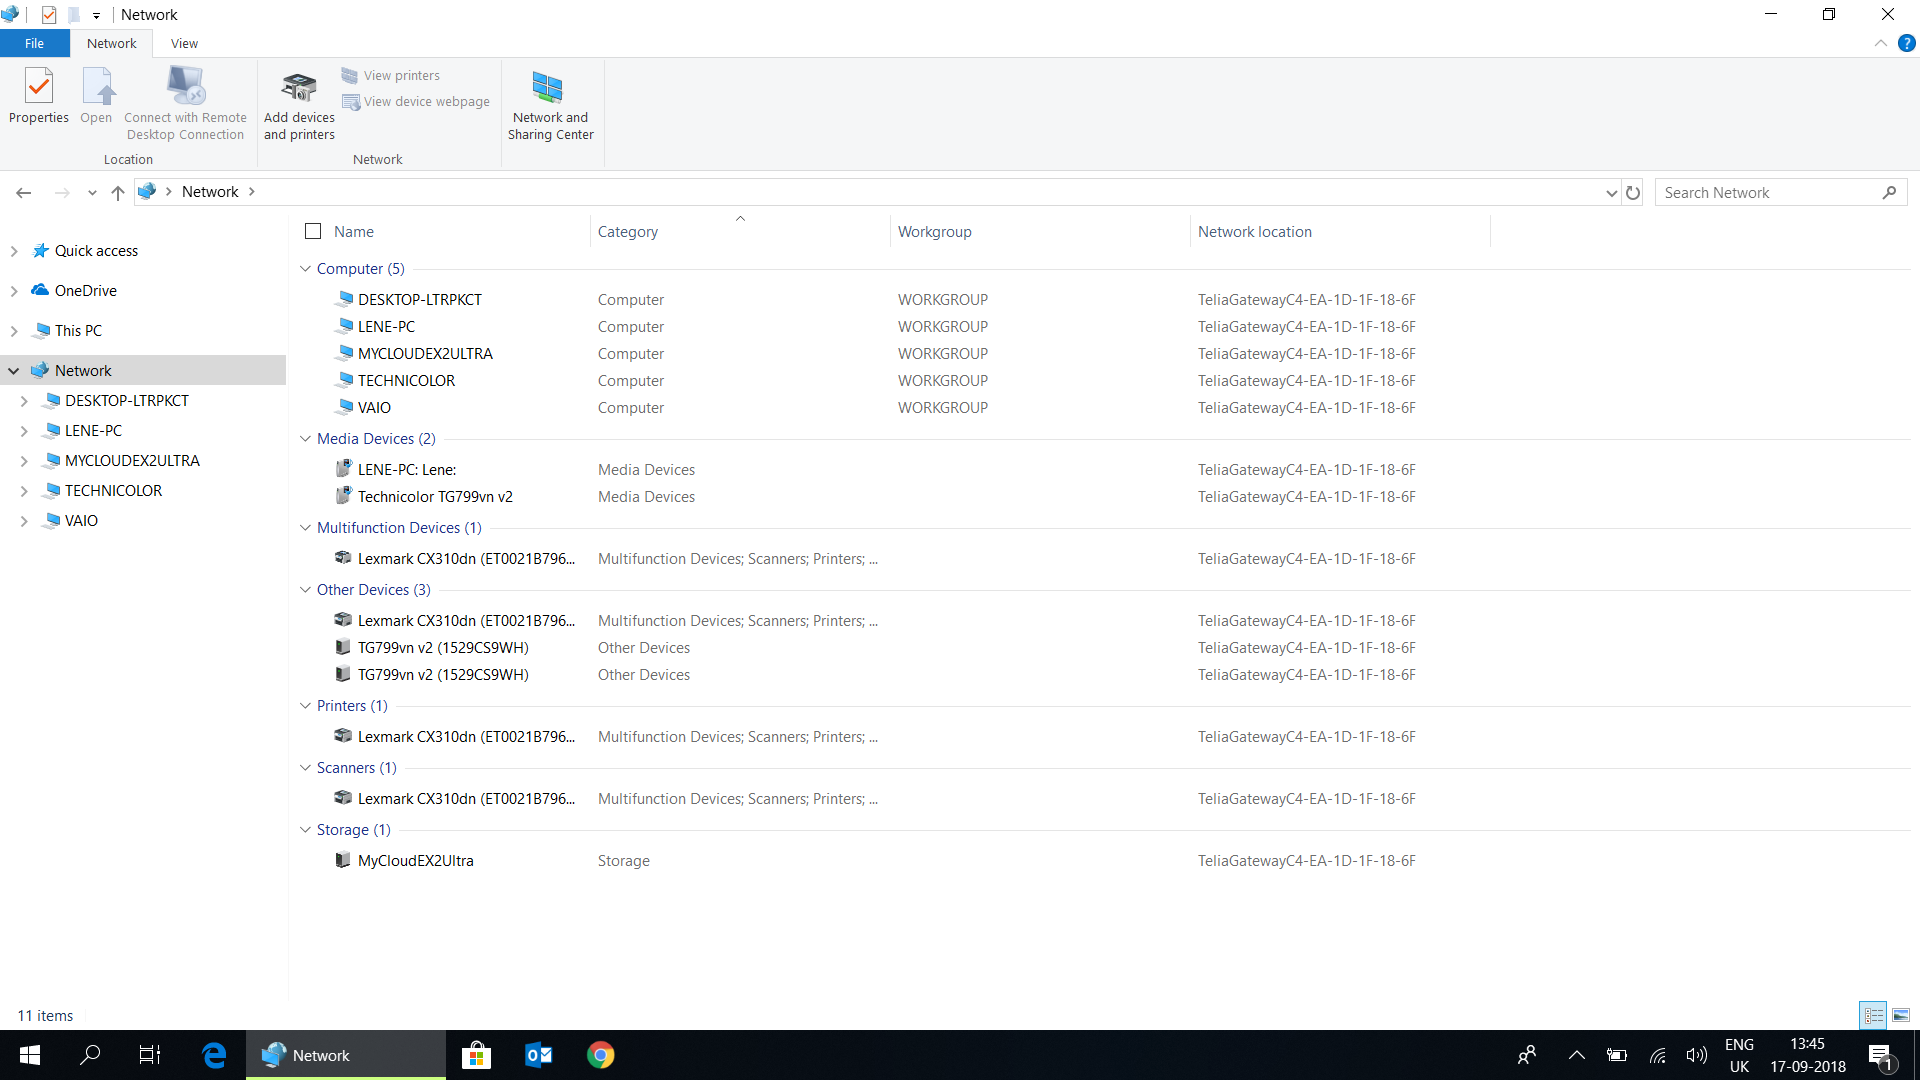Open Network and Sharing Center

pos(550,105)
